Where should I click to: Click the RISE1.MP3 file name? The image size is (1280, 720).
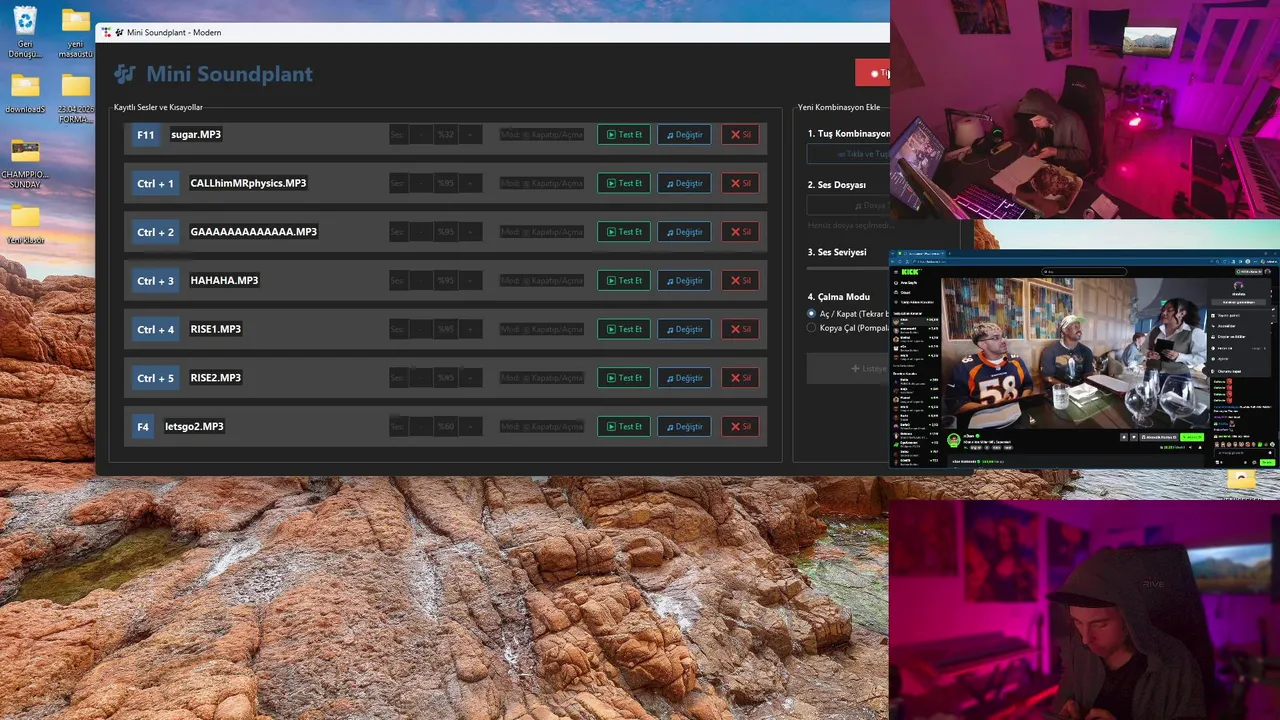pos(216,329)
